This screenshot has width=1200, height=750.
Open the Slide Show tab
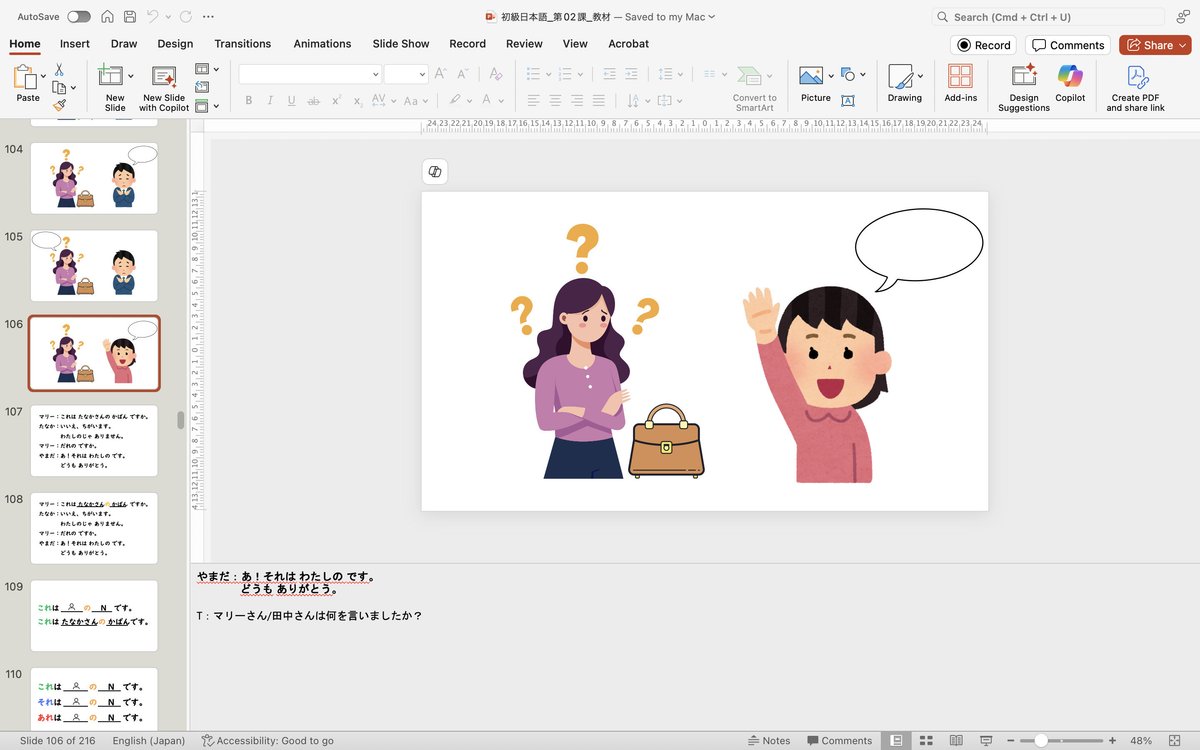coord(400,44)
